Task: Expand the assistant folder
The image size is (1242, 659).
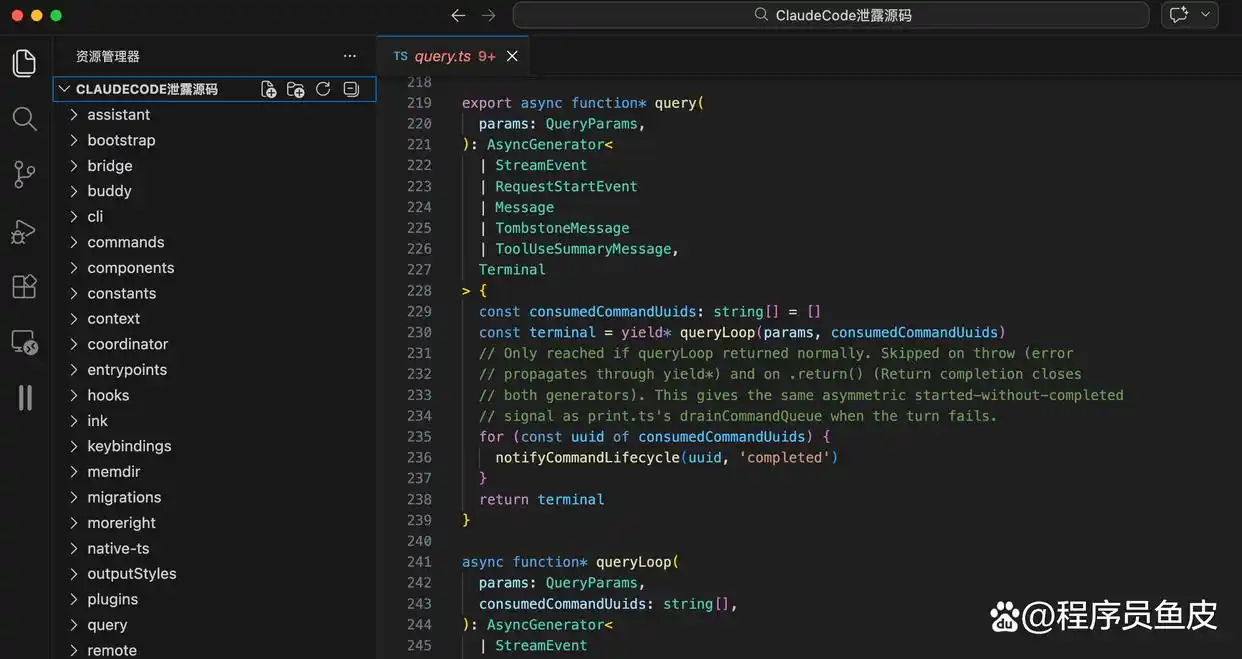Action: 214,115
